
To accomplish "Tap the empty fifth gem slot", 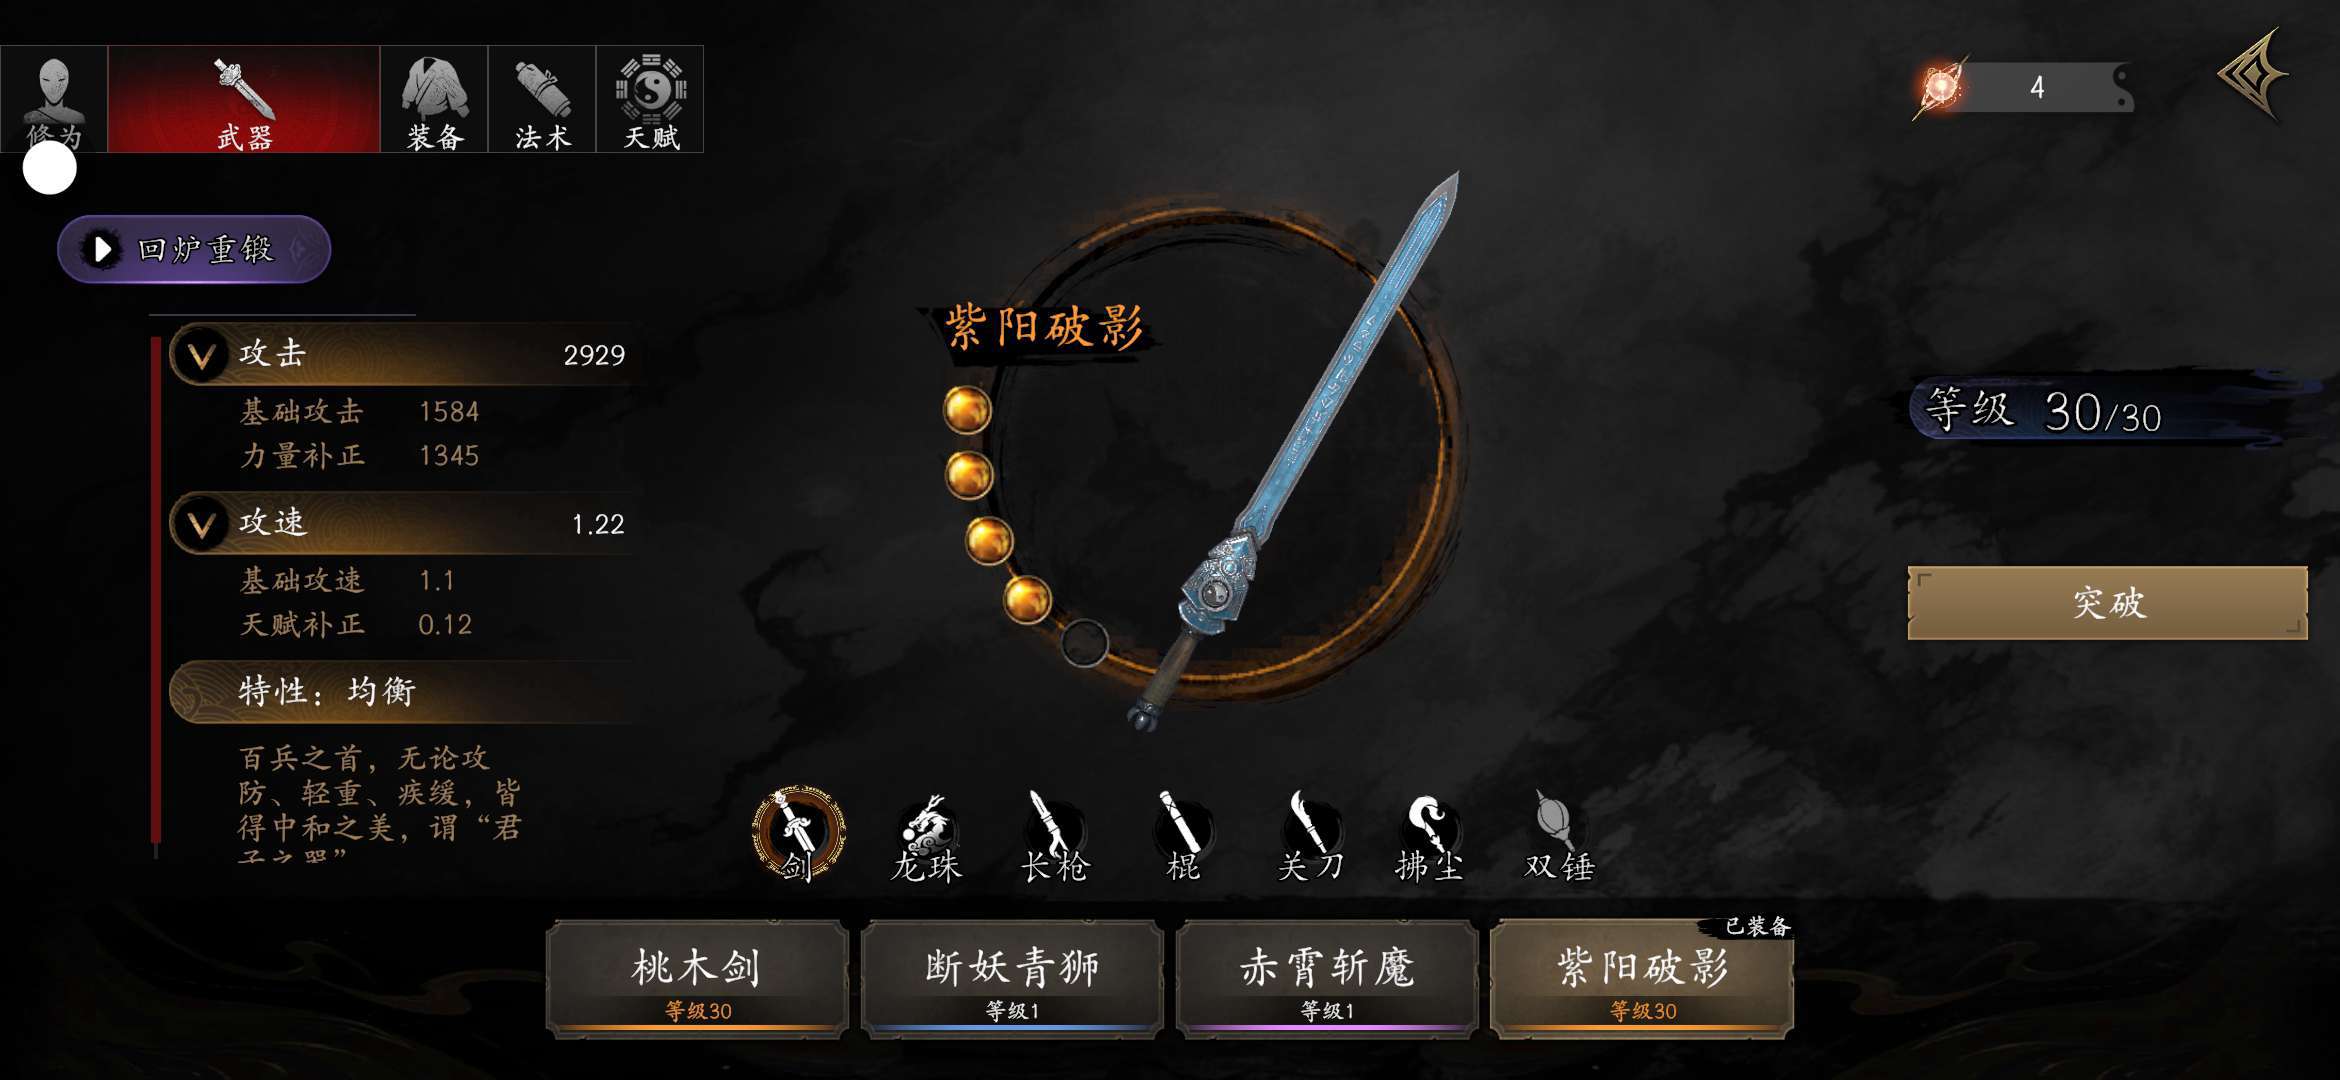I will tap(1084, 643).
